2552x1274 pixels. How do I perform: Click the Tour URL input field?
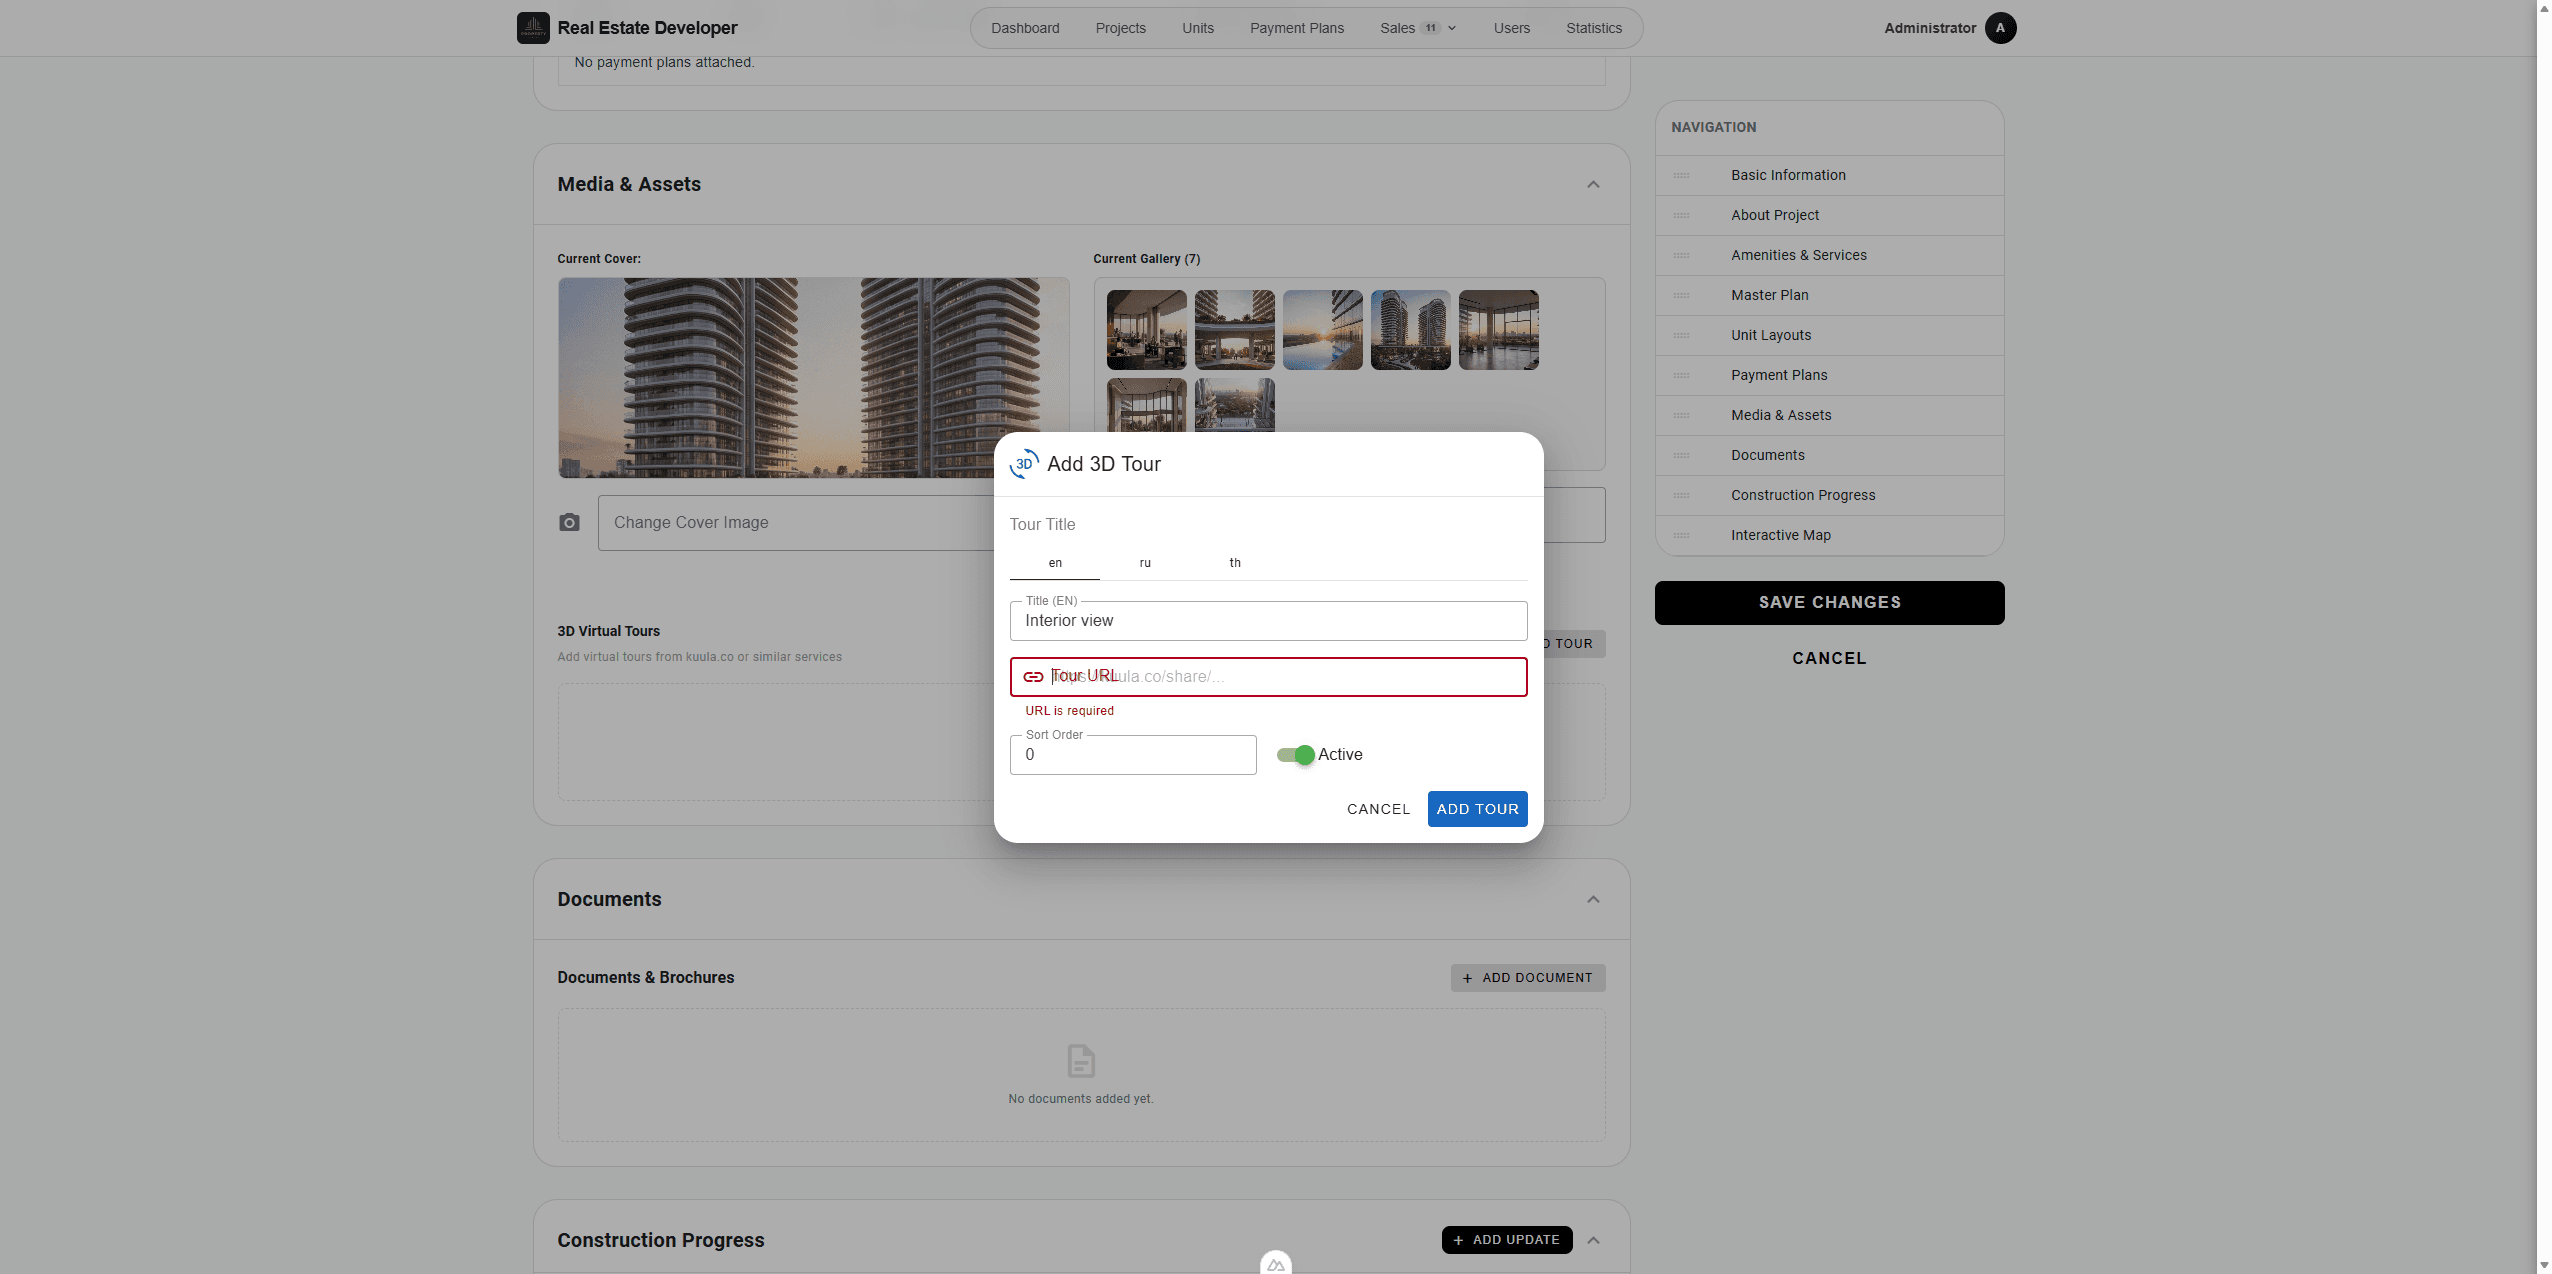pyautogui.click(x=1268, y=677)
